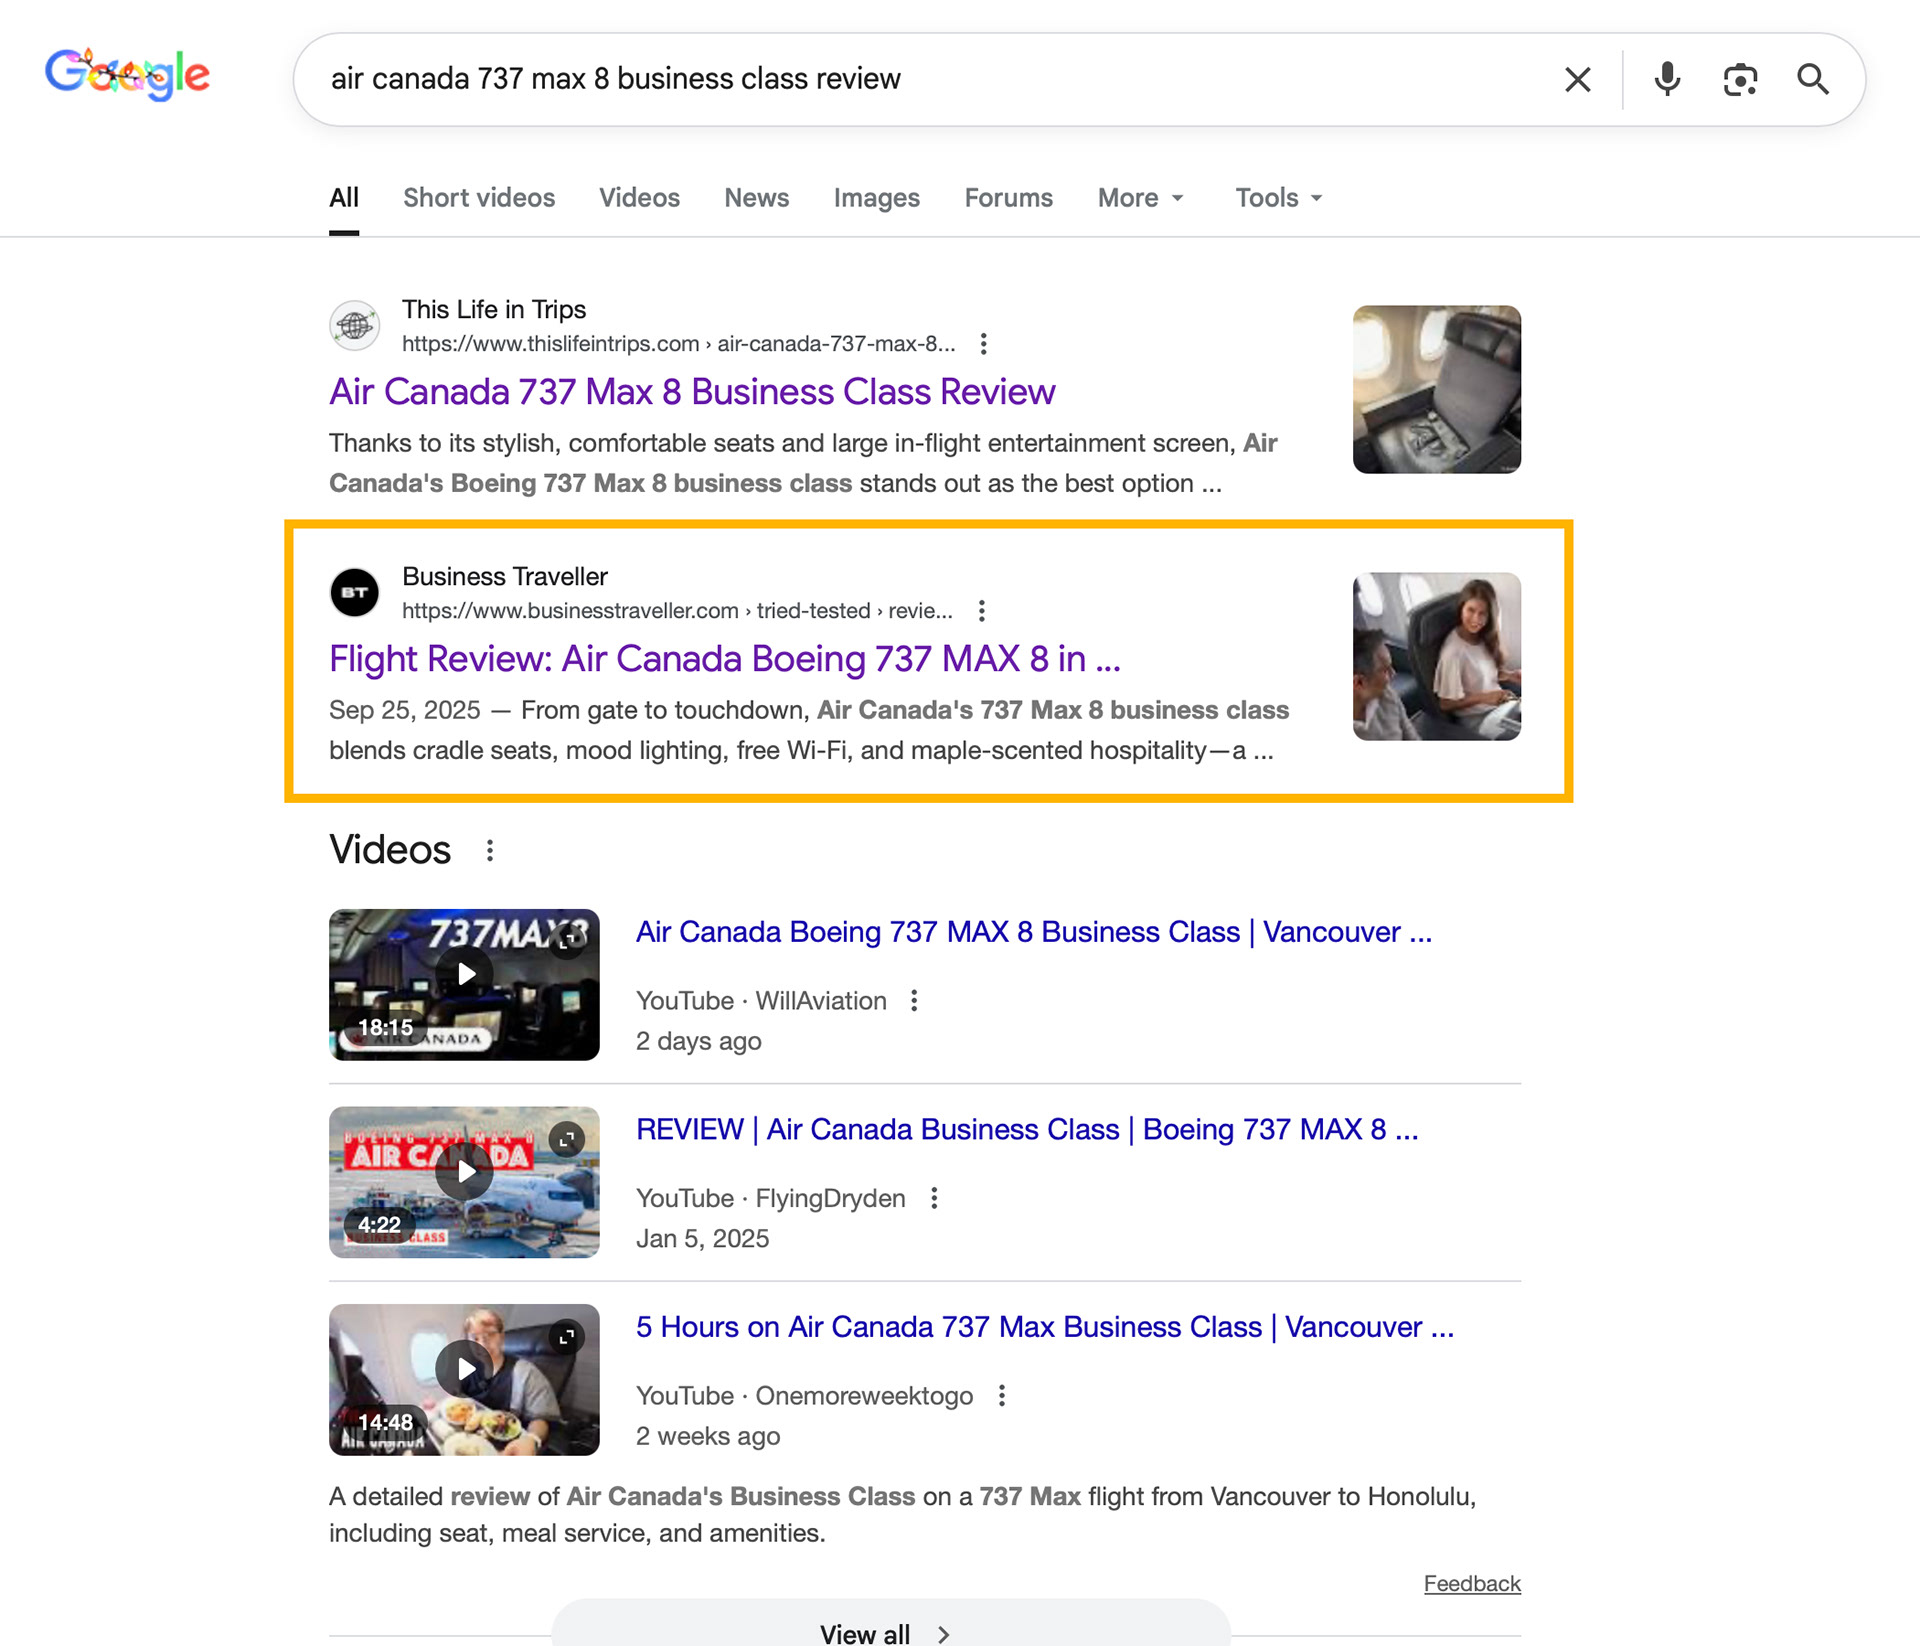Click inside the search query text field

click(x=900, y=79)
